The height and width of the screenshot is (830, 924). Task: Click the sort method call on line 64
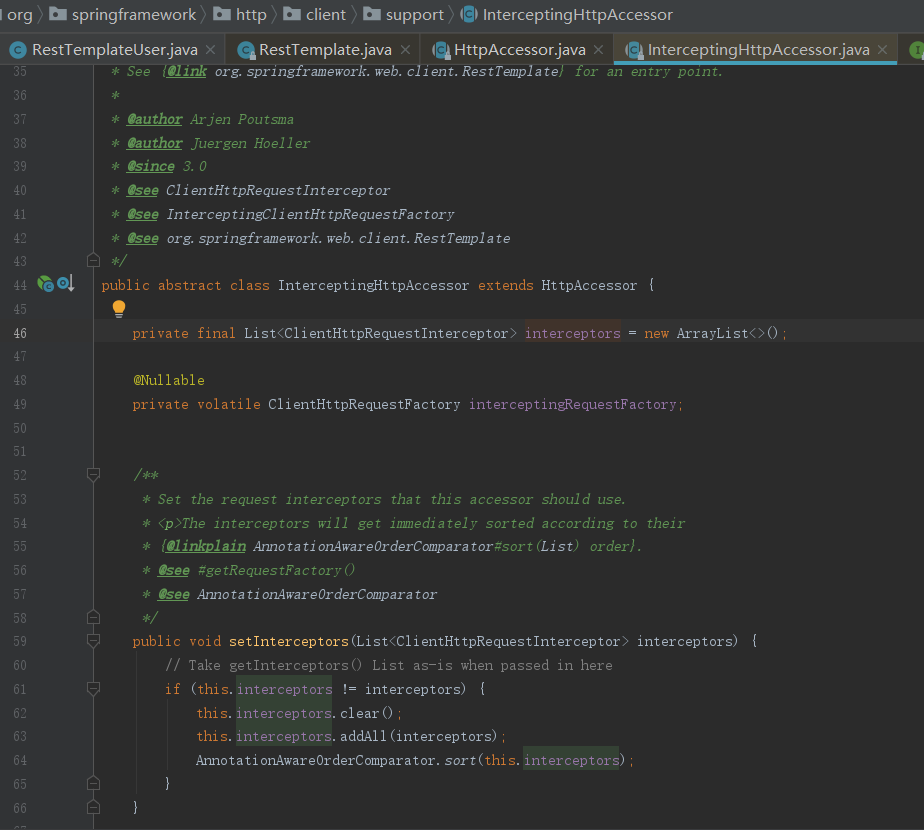click(460, 760)
